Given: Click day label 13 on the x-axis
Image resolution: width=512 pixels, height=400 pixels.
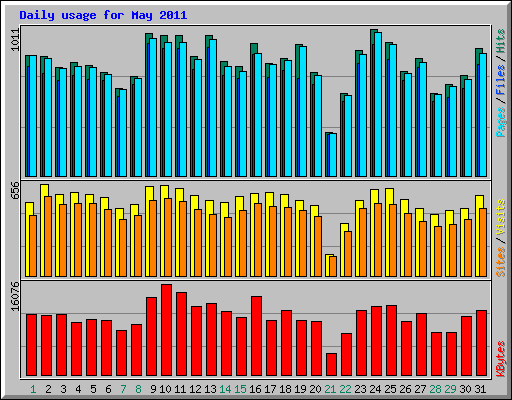Looking at the screenshot, I should pos(210,389).
